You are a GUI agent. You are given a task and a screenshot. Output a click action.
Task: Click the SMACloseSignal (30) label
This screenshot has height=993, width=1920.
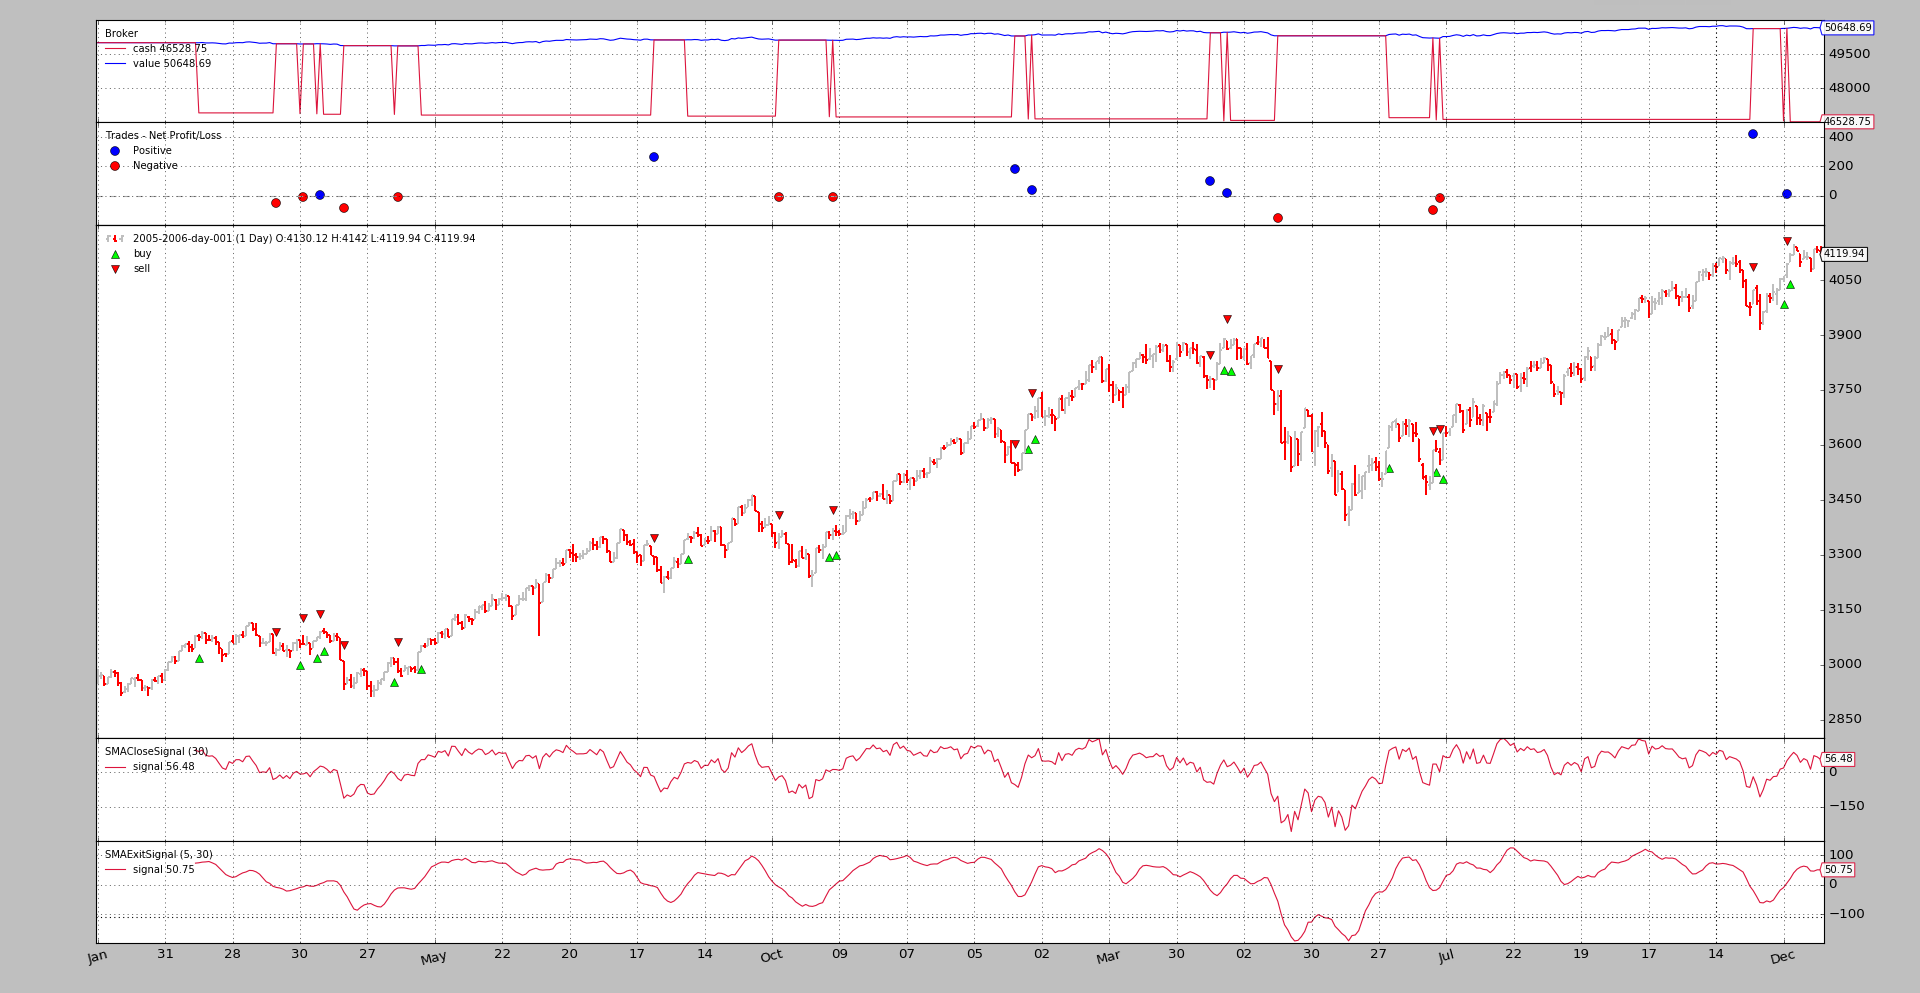(156, 752)
